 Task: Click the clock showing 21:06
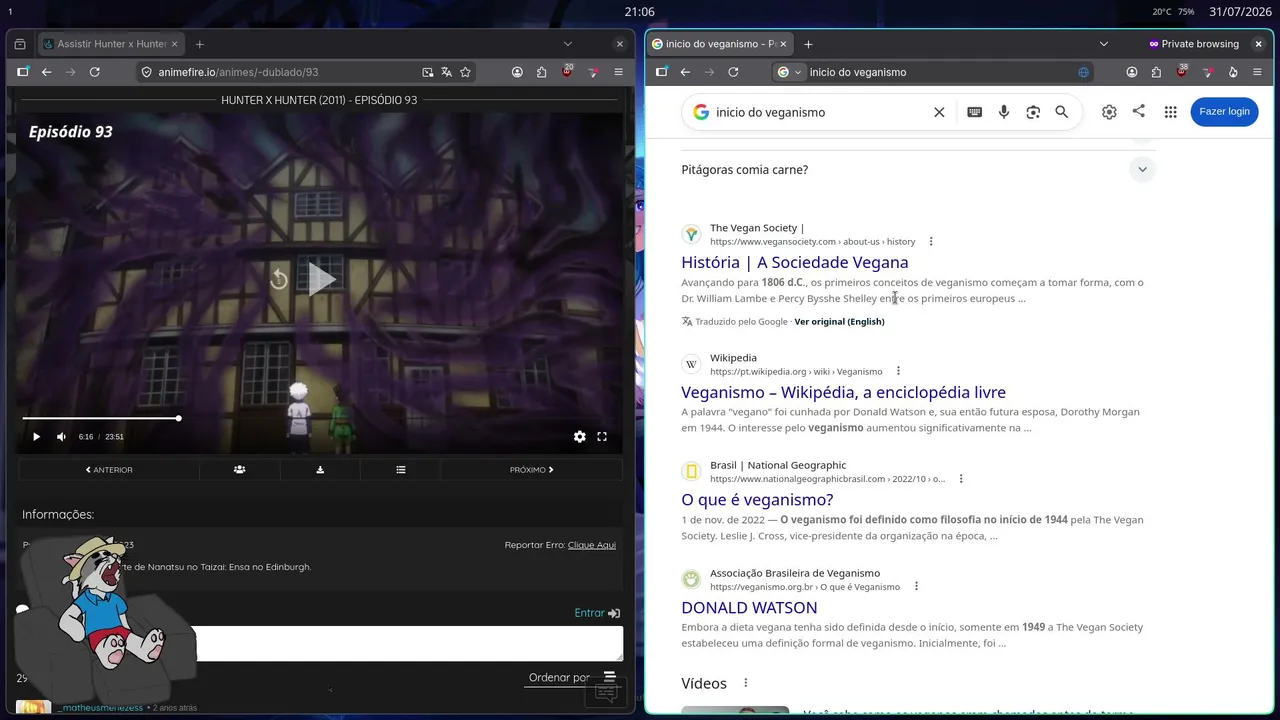pos(640,12)
